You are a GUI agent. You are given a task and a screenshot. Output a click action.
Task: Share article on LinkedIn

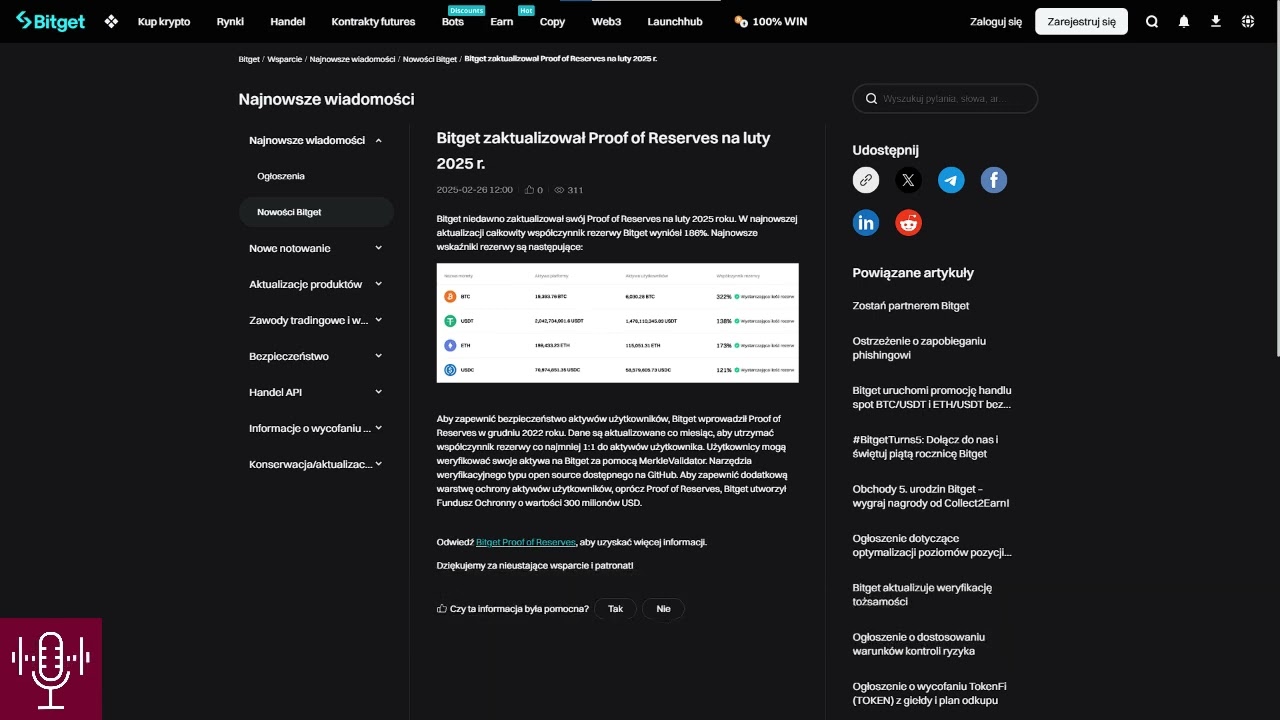866,223
